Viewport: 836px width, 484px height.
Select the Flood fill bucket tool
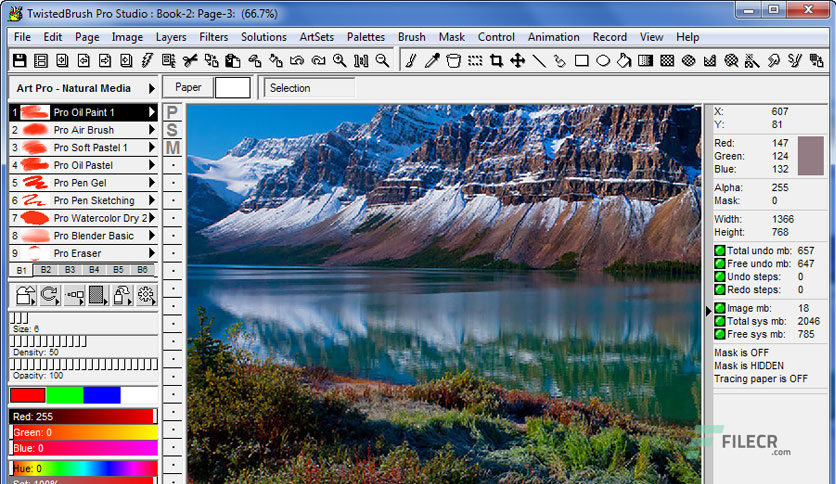point(624,61)
